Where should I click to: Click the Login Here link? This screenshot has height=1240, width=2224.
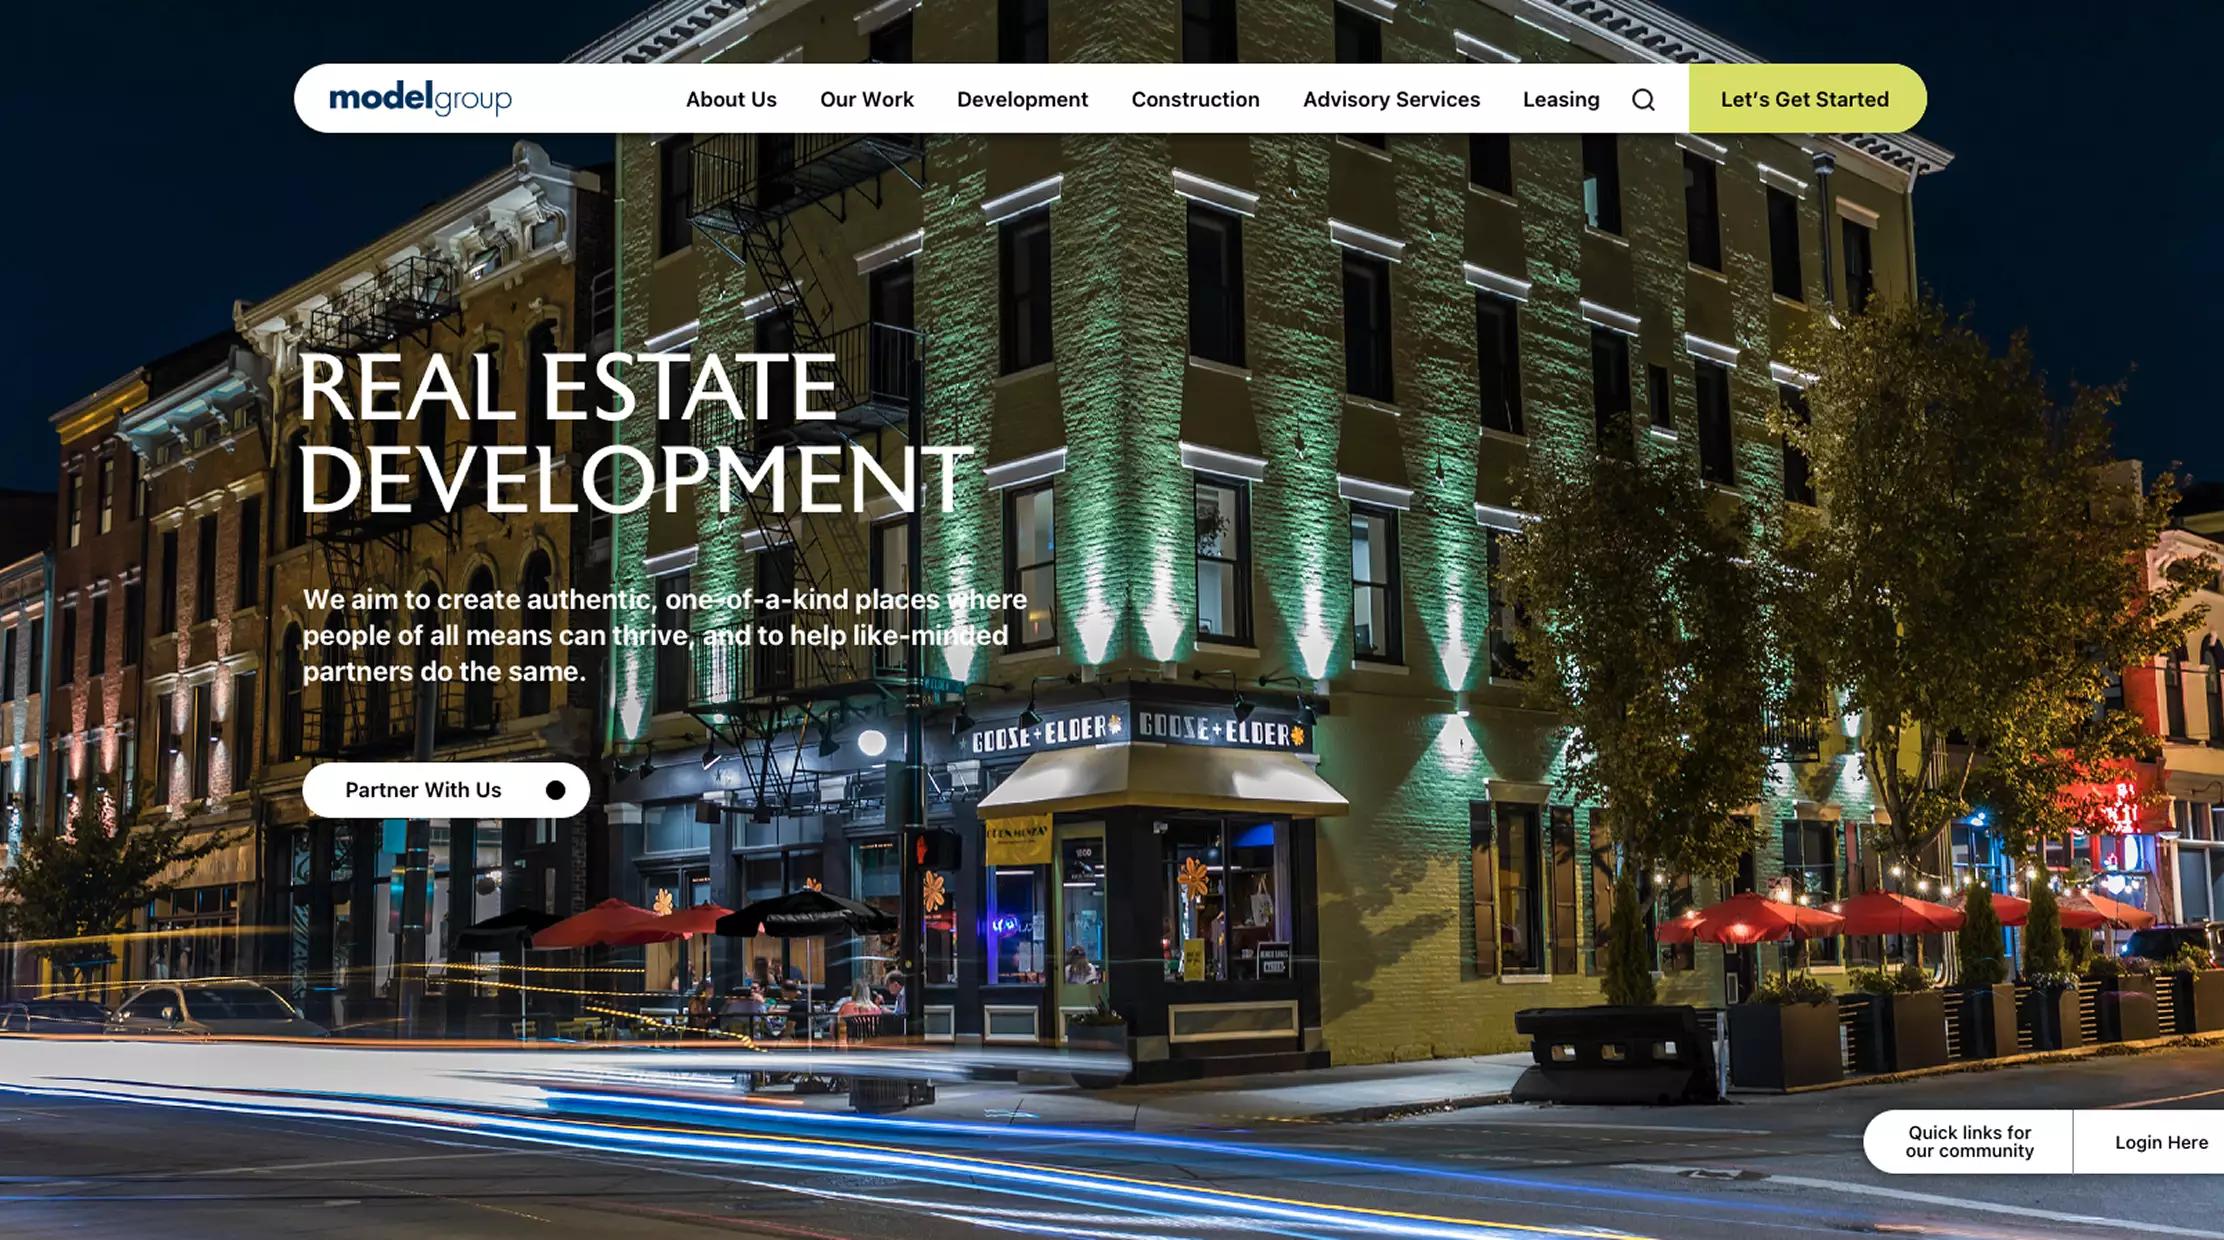[2160, 1142]
